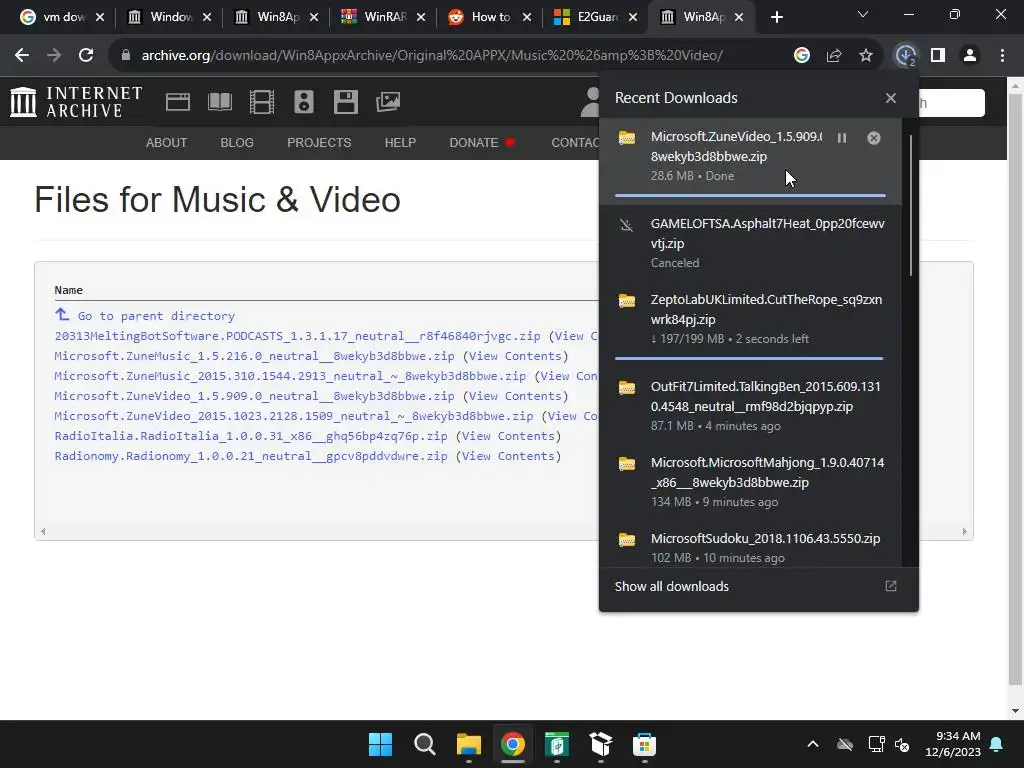
Task: Click the file list horizontal scrollbar right arrow
Action: 965,532
